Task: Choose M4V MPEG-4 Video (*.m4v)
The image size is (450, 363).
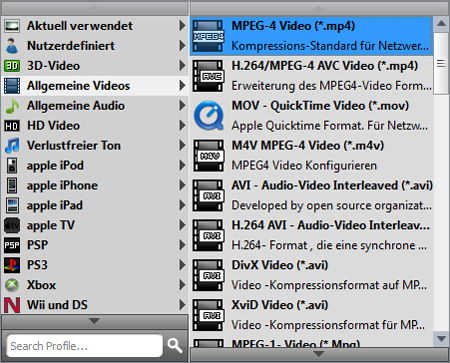Action: [x=311, y=155]
